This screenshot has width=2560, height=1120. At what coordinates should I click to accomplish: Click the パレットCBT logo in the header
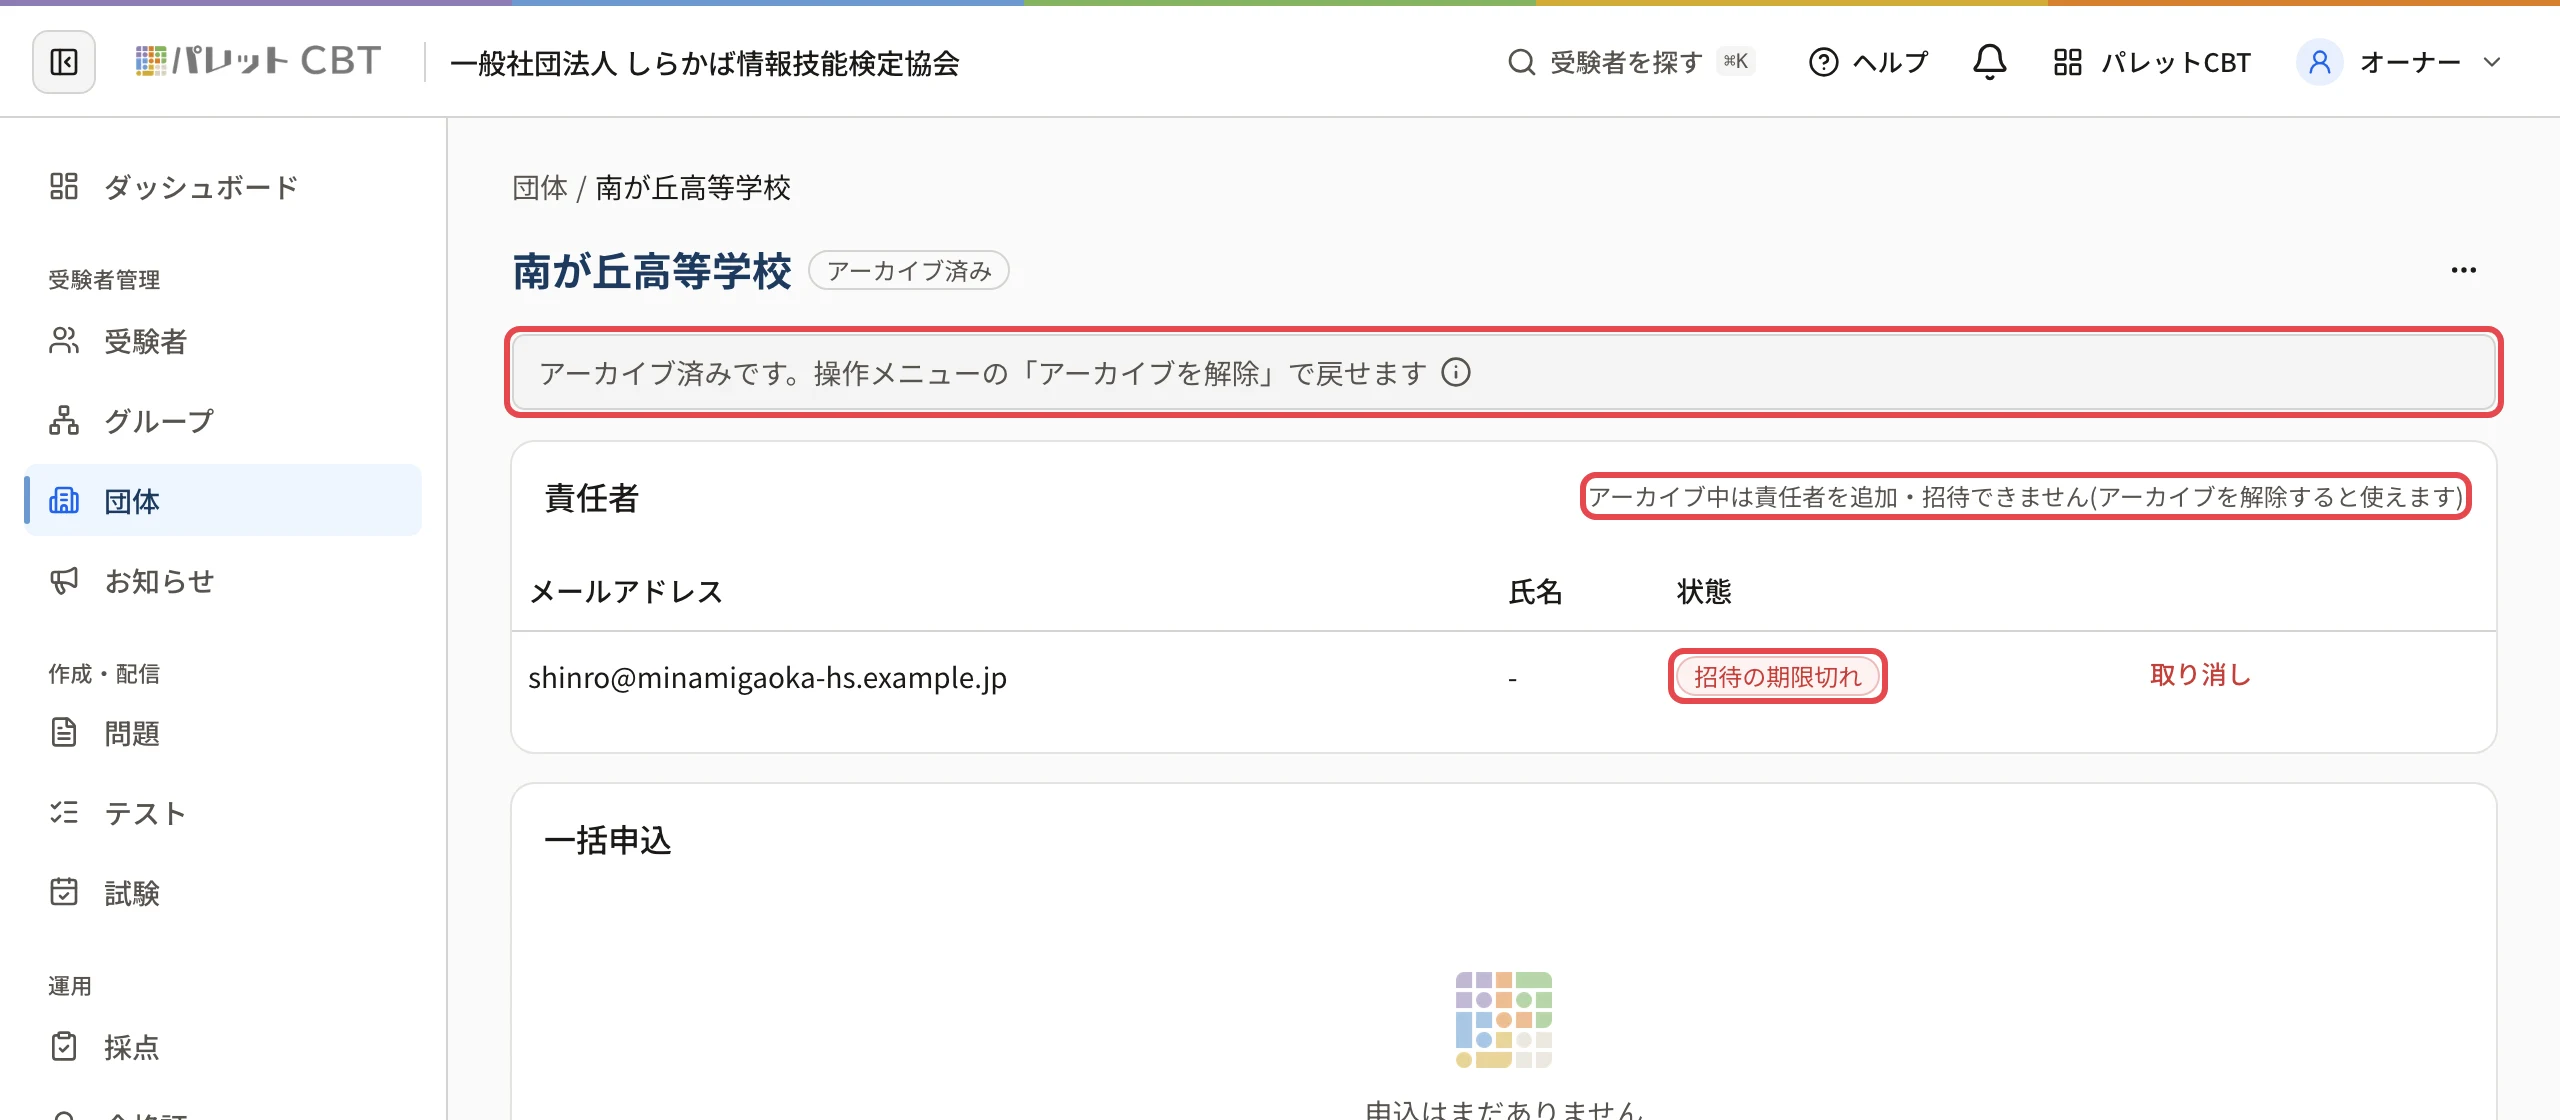coord(258,62)
